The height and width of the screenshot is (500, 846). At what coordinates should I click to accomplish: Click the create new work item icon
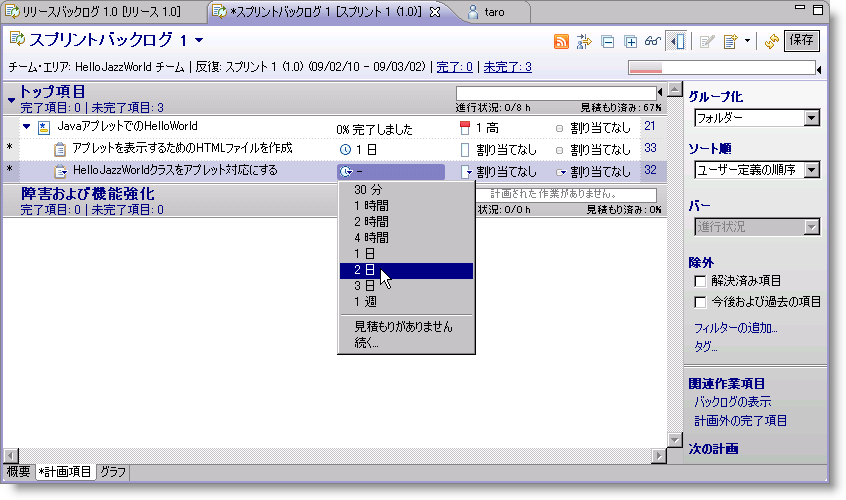coord(730,42)
